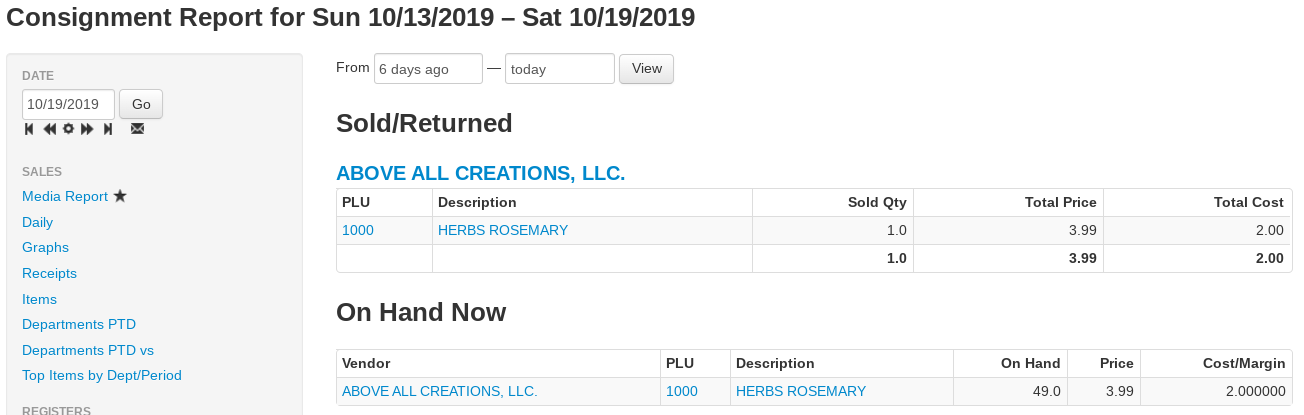This screenshot has width=1304, height=415.
Task: Click the skip-to-first date icon
Action: point(29,129)
